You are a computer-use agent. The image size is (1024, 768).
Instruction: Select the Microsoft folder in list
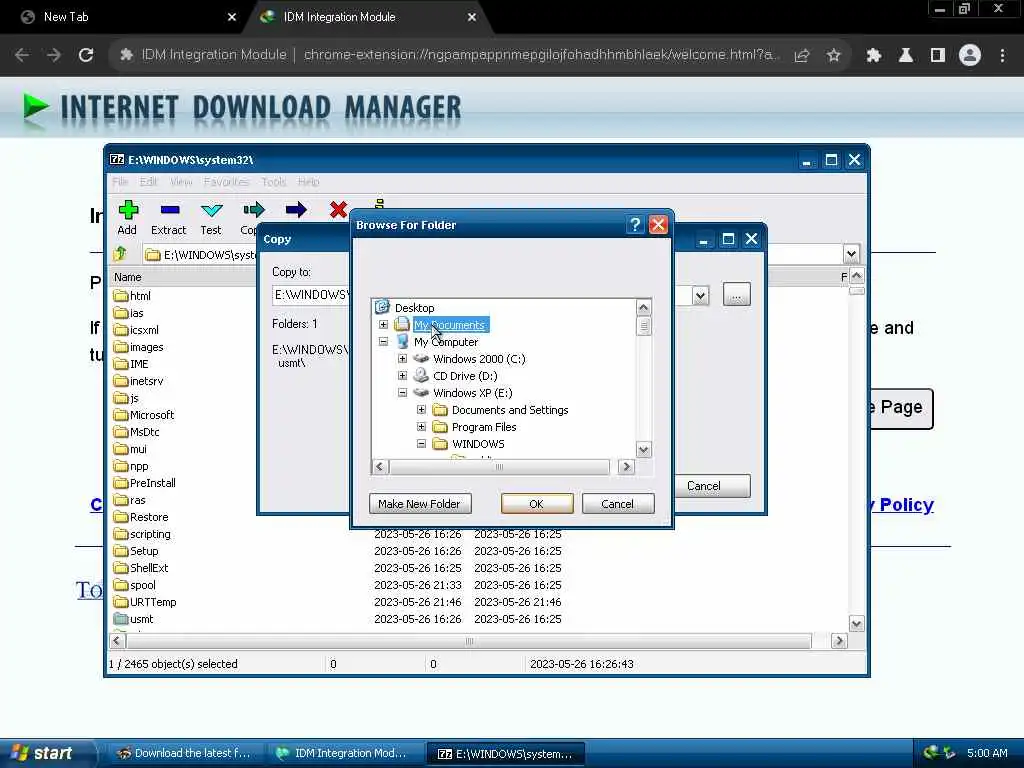(x=144, y=415)
